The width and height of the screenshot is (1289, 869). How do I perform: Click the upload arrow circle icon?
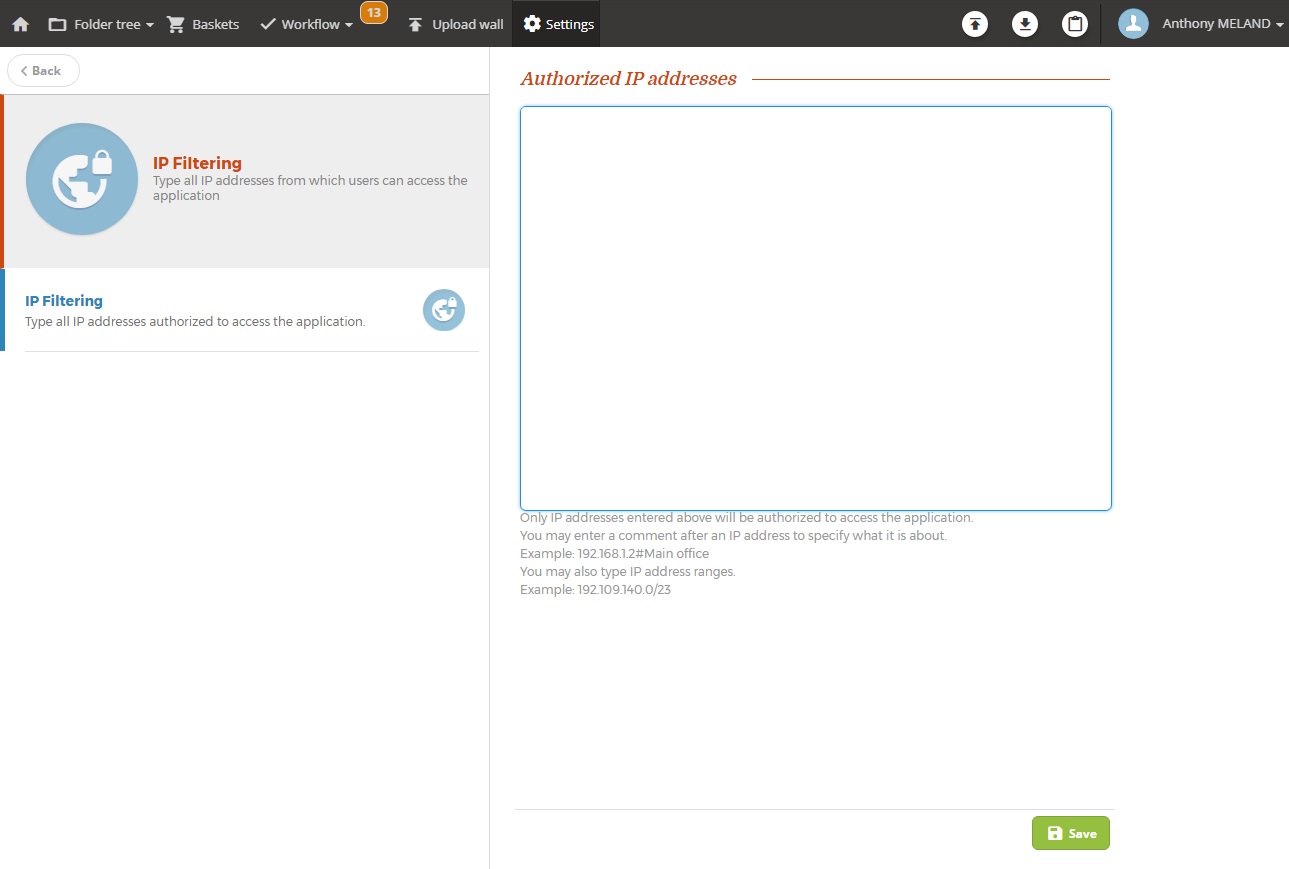[975, 24]
